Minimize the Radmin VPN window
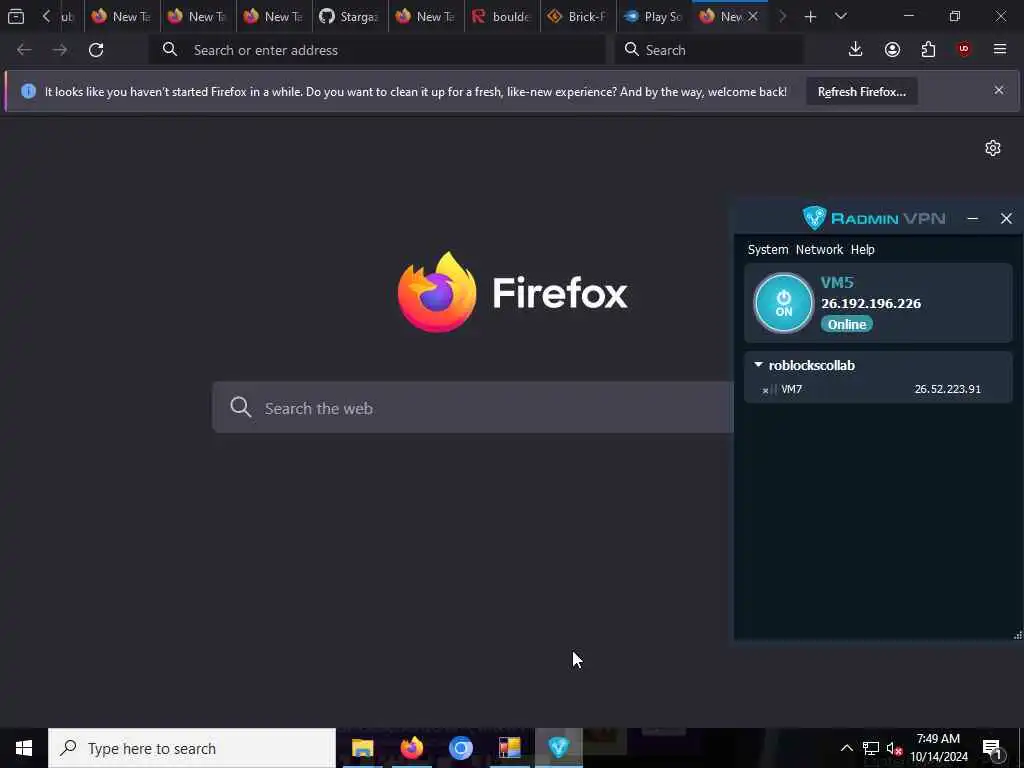Viewport: 1024px width, 768px height. [972, 219]
